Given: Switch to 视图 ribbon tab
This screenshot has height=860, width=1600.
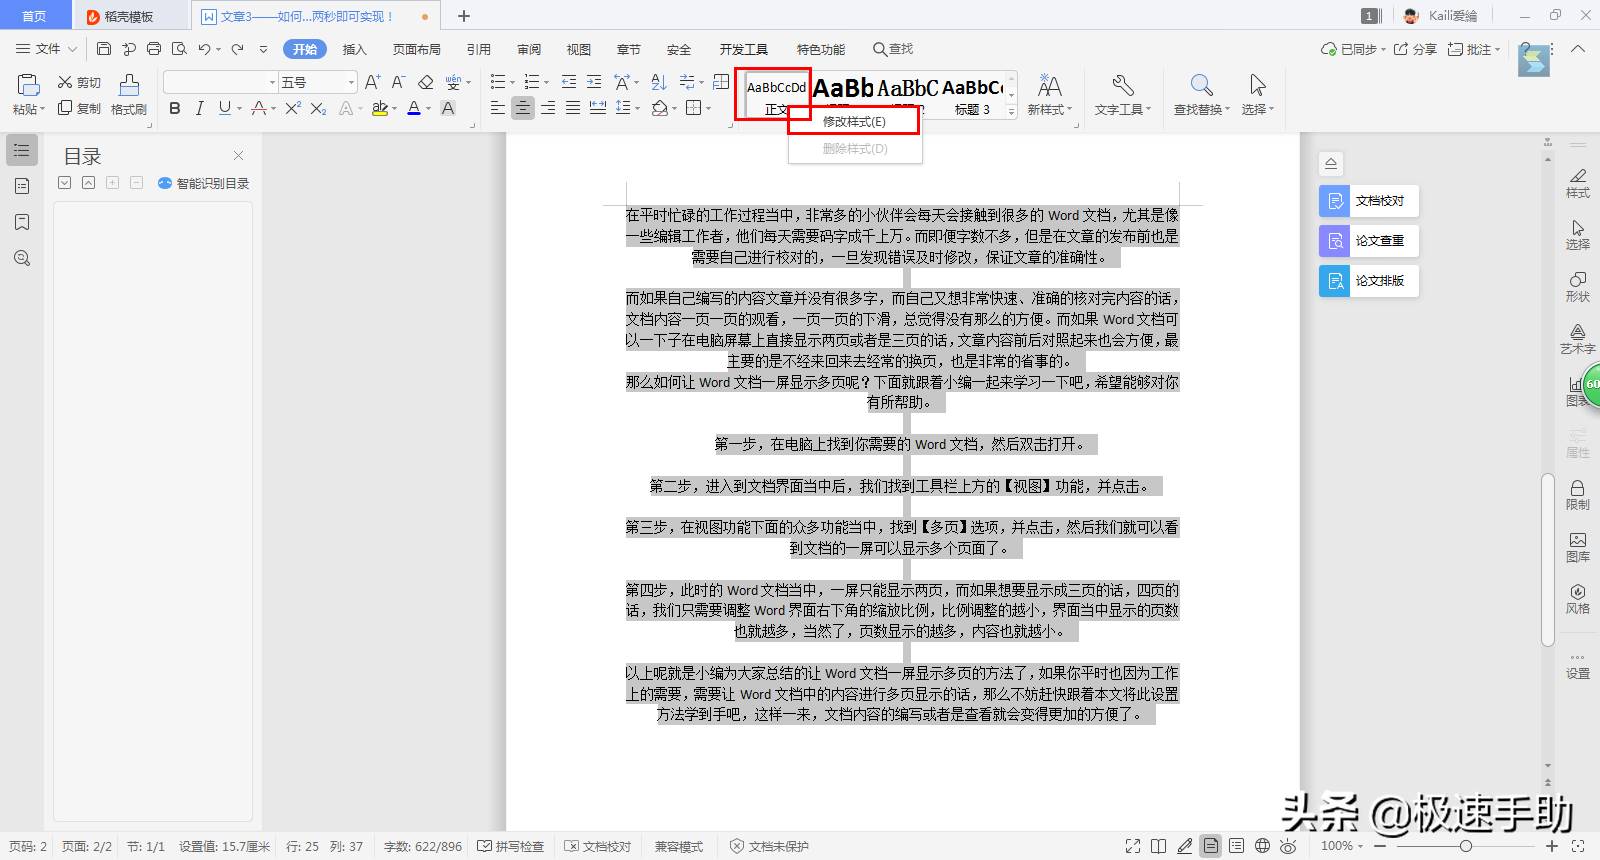Looking at the screenshot, I should pos(578,49).
